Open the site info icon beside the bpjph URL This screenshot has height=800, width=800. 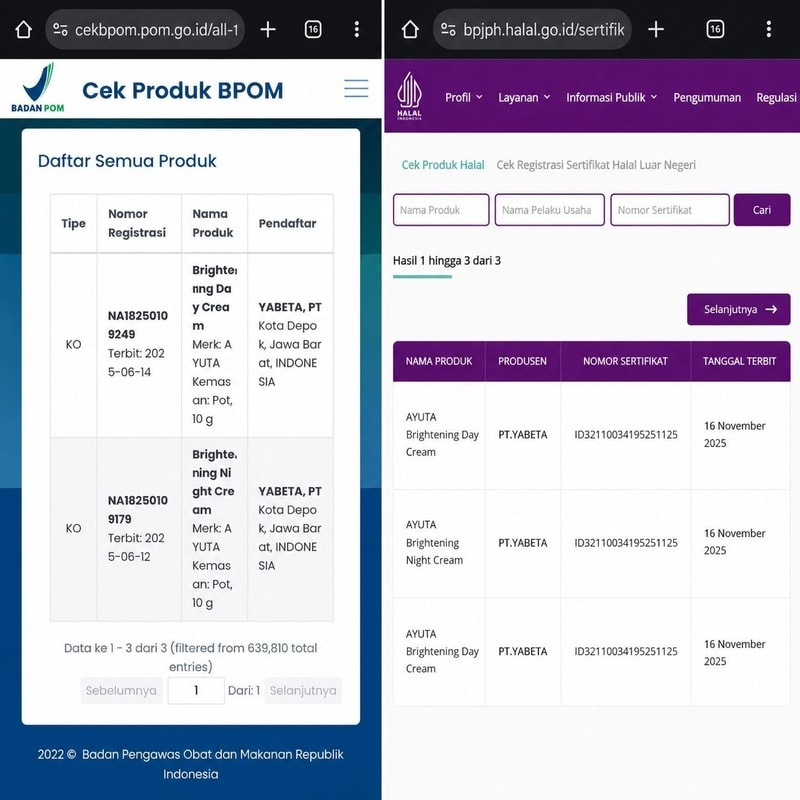pos(448,30)
